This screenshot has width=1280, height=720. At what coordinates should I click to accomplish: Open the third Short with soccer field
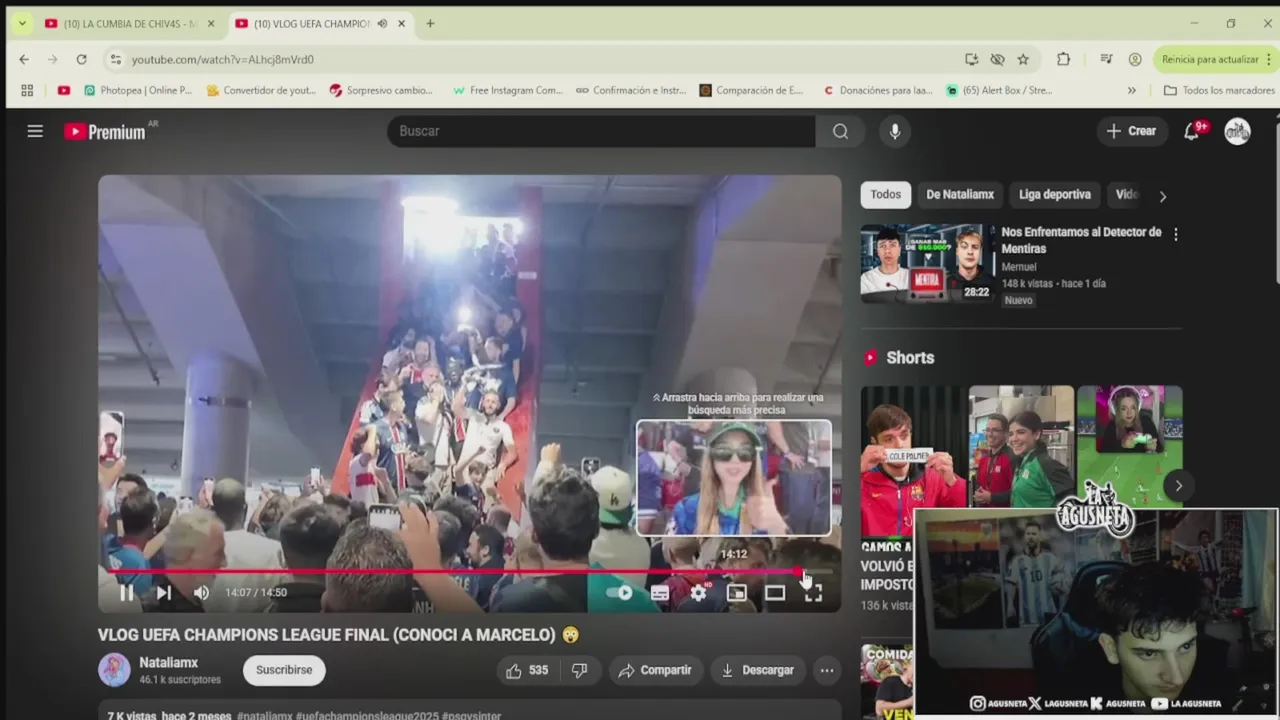point(1129,446)
